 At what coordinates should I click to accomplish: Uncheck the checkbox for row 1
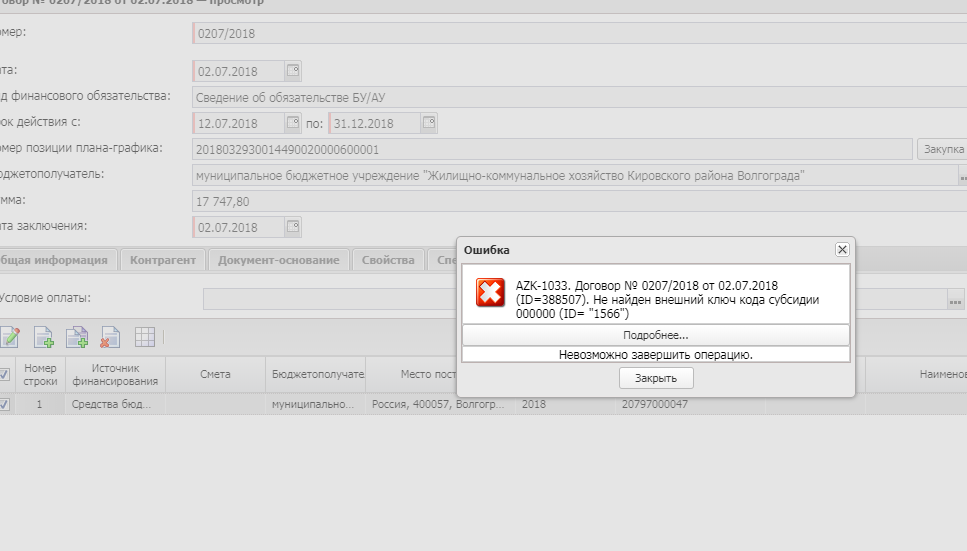click(x=4, y=405)
